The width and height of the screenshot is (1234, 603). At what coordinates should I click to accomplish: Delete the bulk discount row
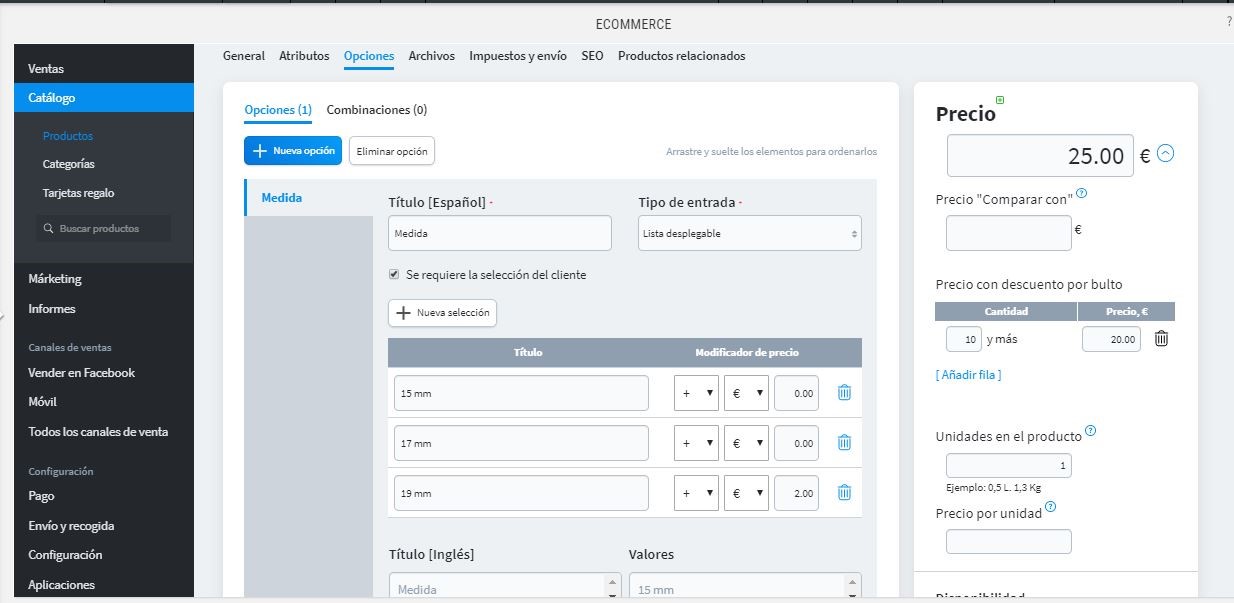pyautogui.click(x=1161, y=339)
